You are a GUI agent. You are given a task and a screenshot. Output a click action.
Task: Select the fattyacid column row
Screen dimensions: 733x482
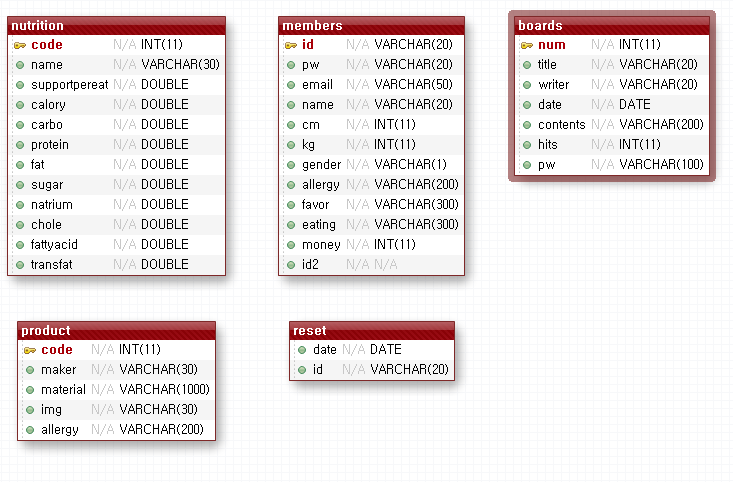click(54, 245)
